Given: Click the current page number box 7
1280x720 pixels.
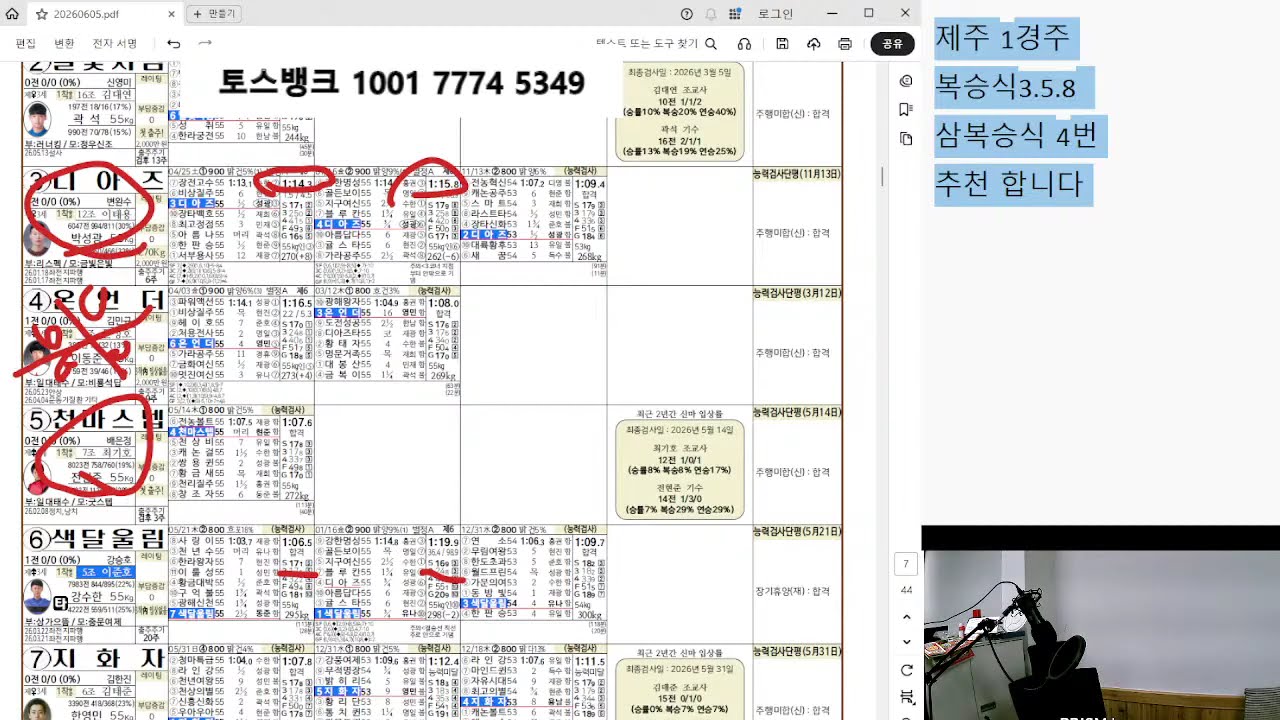Looking at the screenshot, I should pos(906,564).
